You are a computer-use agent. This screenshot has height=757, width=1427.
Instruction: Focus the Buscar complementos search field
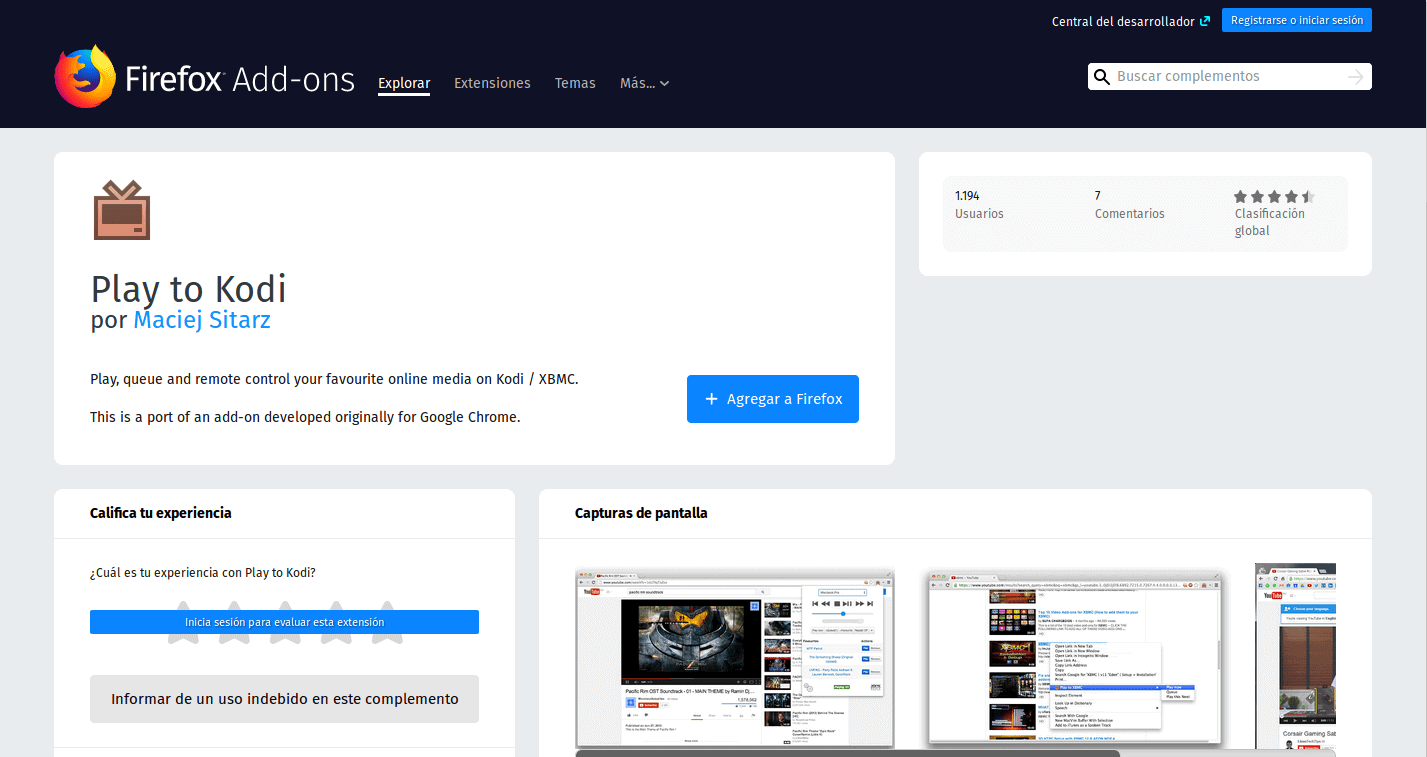[x=1229, y=77]
